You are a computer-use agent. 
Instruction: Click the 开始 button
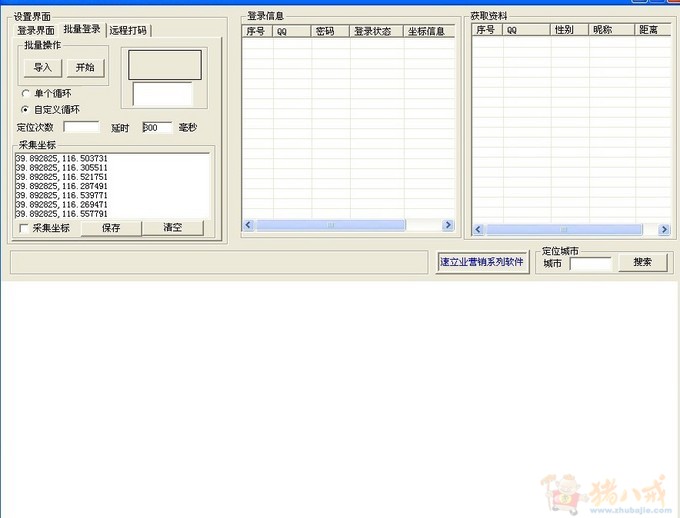[x=85, y=67]
